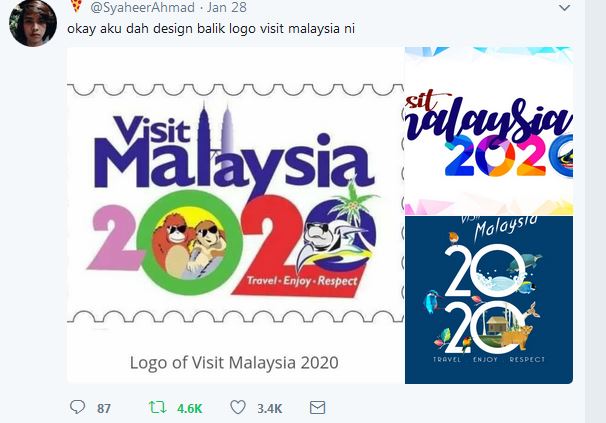Open the author's profile picture
The width and height of the screenshot is (606, 423).
(x=33, y=24)
